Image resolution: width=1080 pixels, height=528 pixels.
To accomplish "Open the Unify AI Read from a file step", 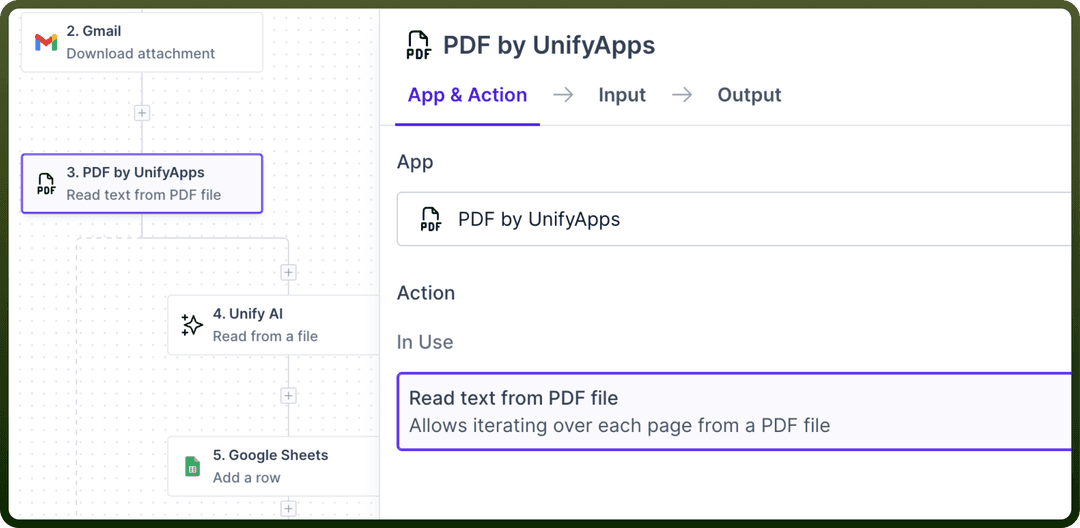I will (274, 325).
